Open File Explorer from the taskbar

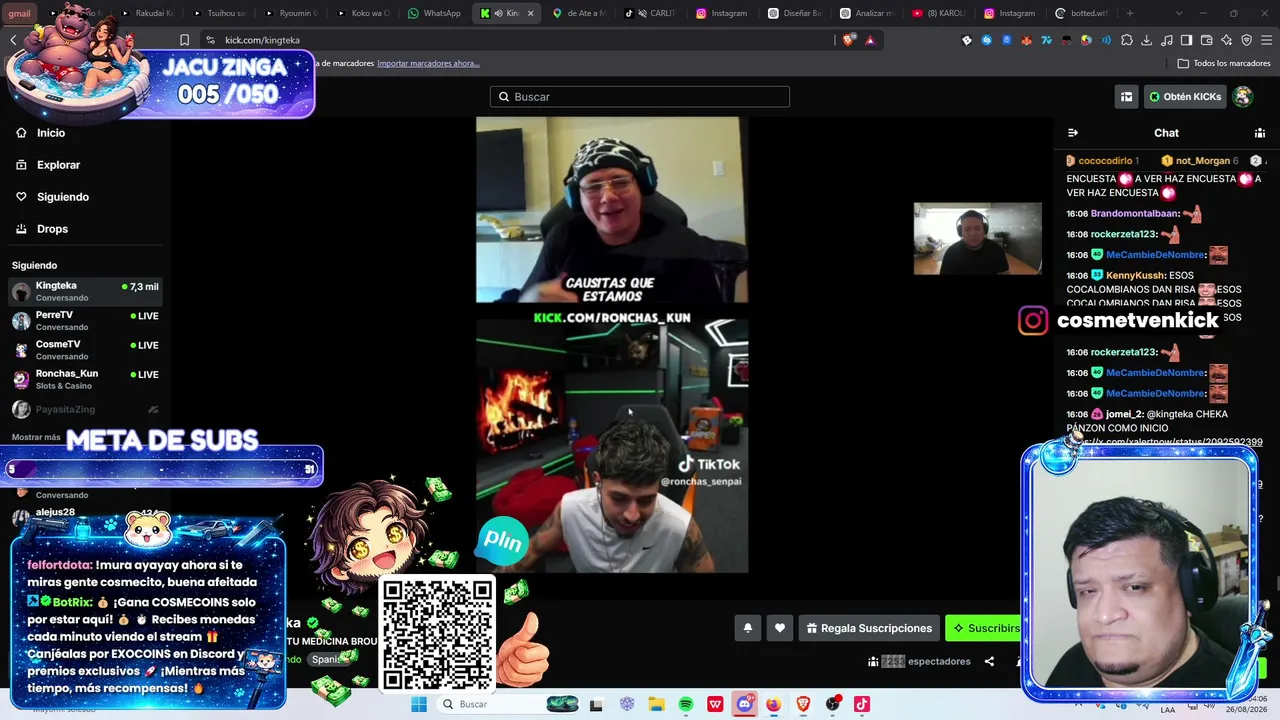coord(656,704)
